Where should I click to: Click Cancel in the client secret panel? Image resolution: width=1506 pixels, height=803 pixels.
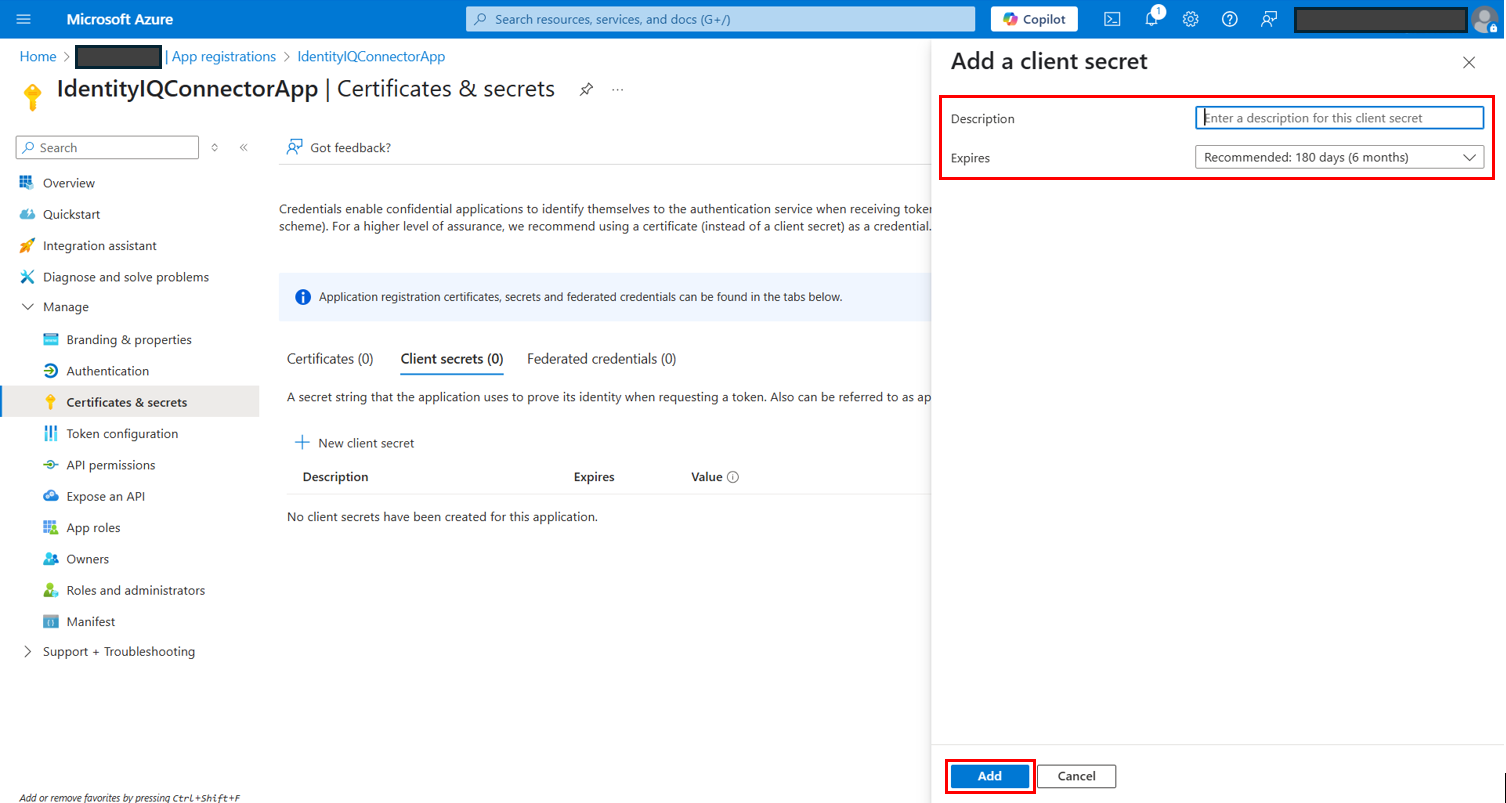click(1076, 776)
